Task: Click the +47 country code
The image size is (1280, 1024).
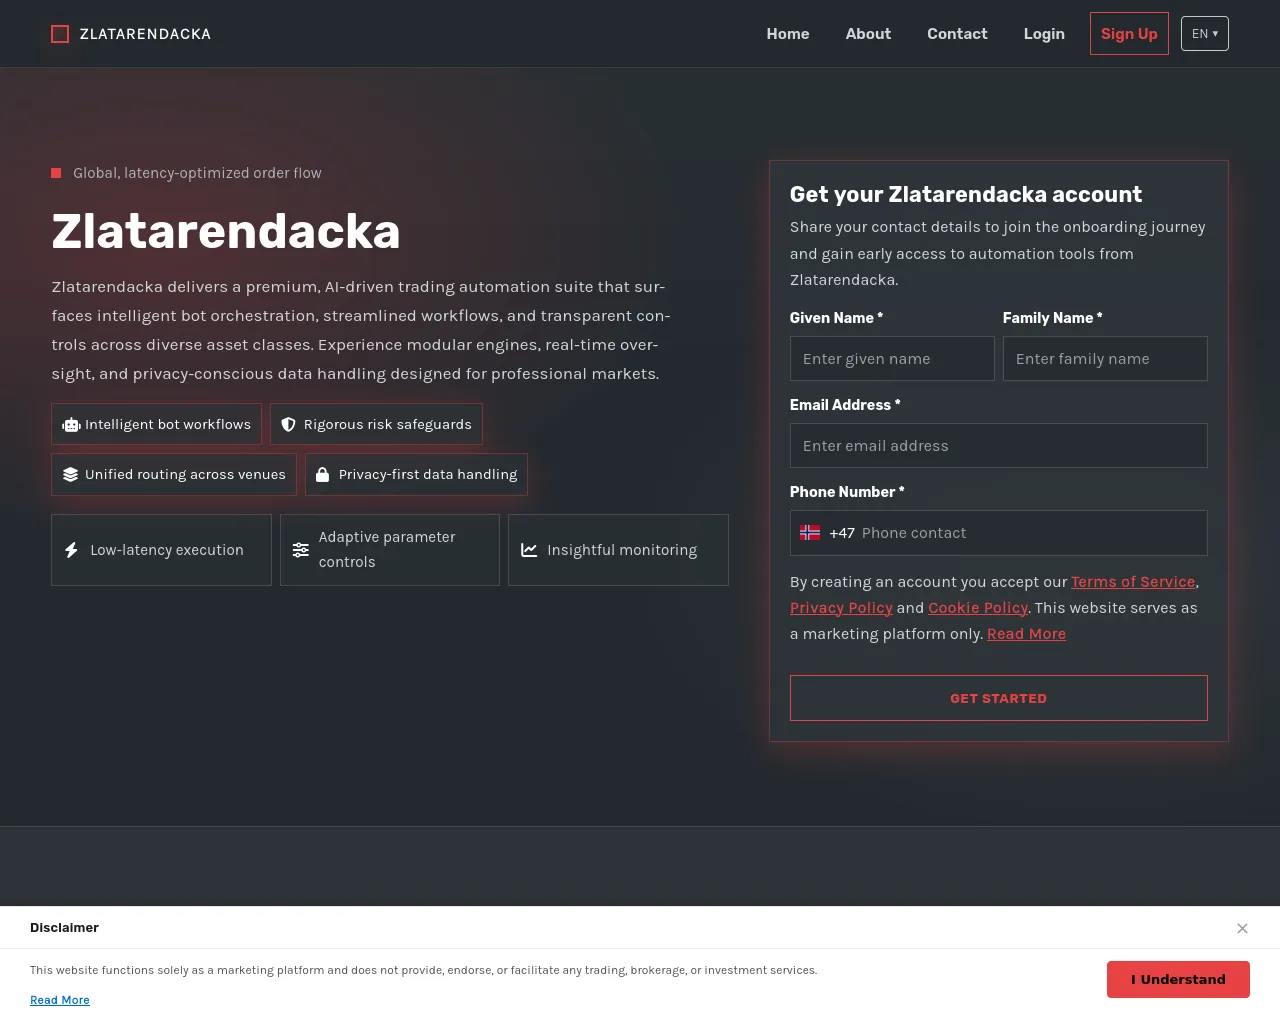Action: [842, 533]
